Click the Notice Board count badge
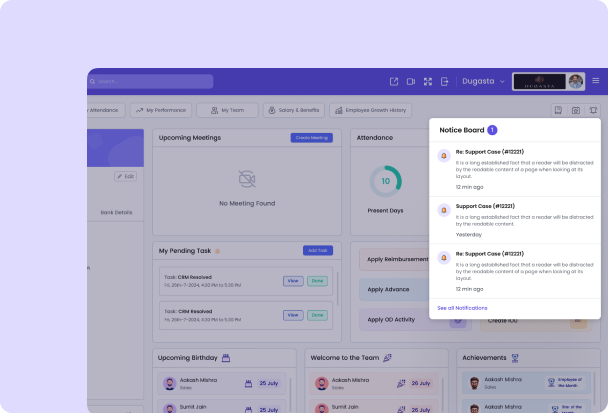The image size is (608, 413). pyautogui.click(x=492, y=130)
